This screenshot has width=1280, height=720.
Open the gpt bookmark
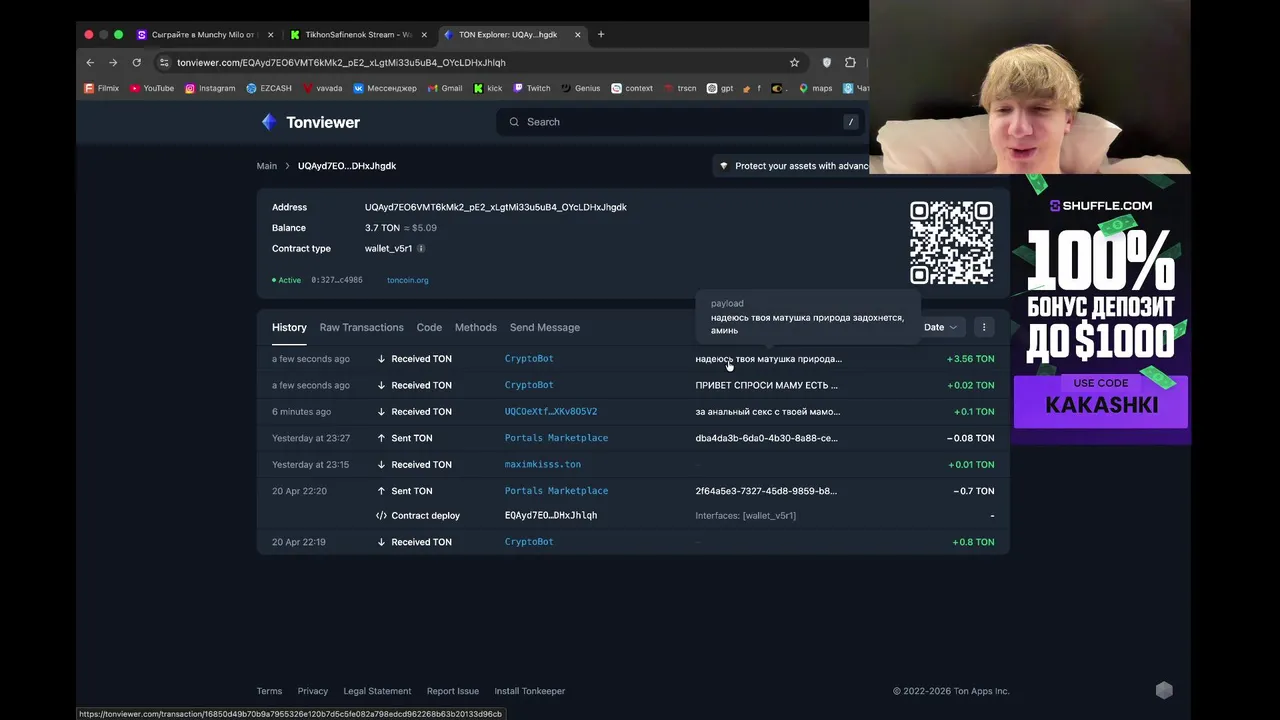720,88
